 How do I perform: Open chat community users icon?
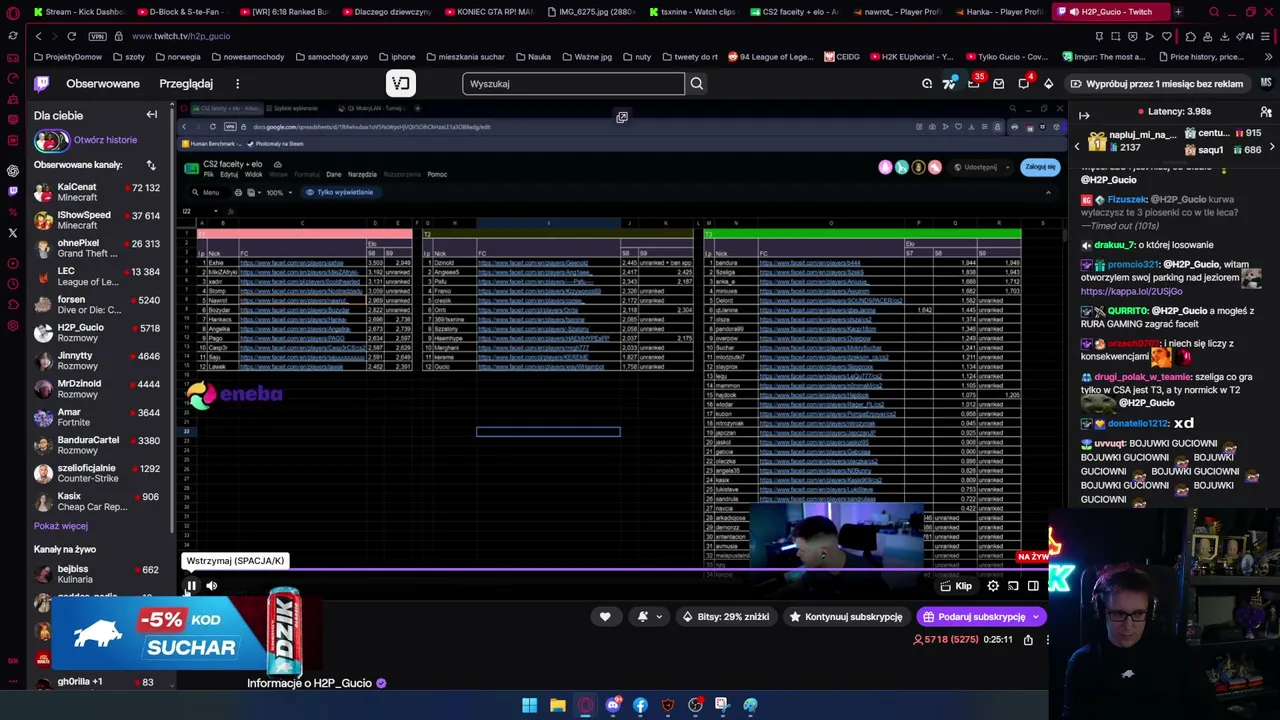coord(1266,112)
